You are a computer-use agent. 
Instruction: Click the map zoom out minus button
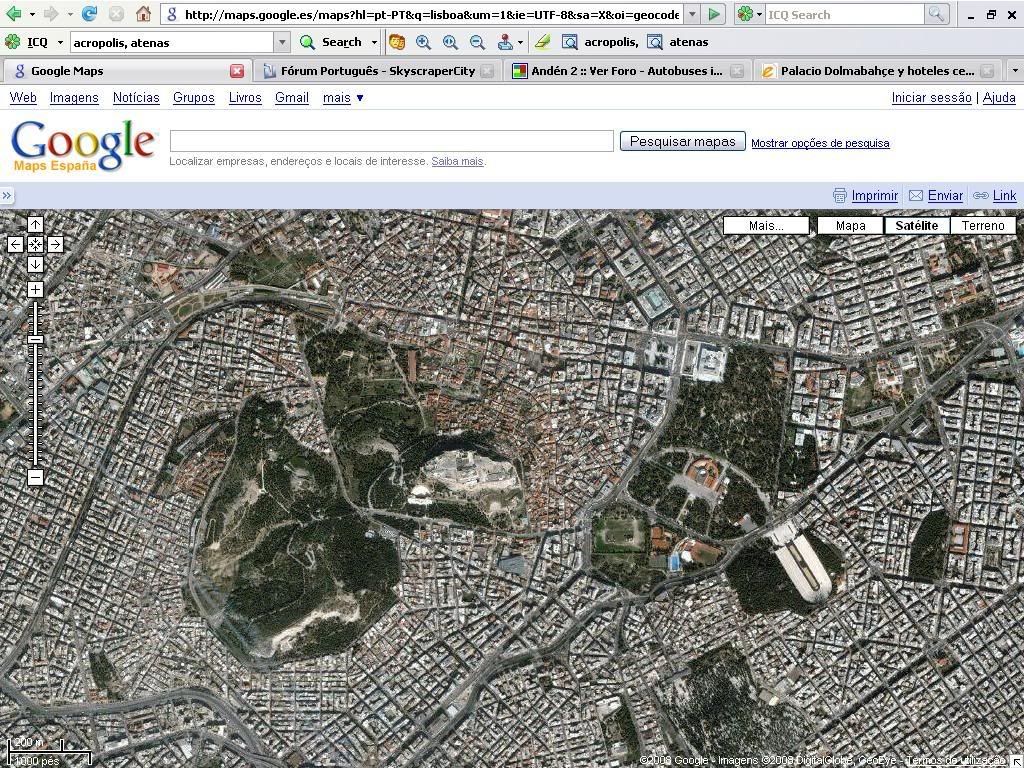pos(35,477)
